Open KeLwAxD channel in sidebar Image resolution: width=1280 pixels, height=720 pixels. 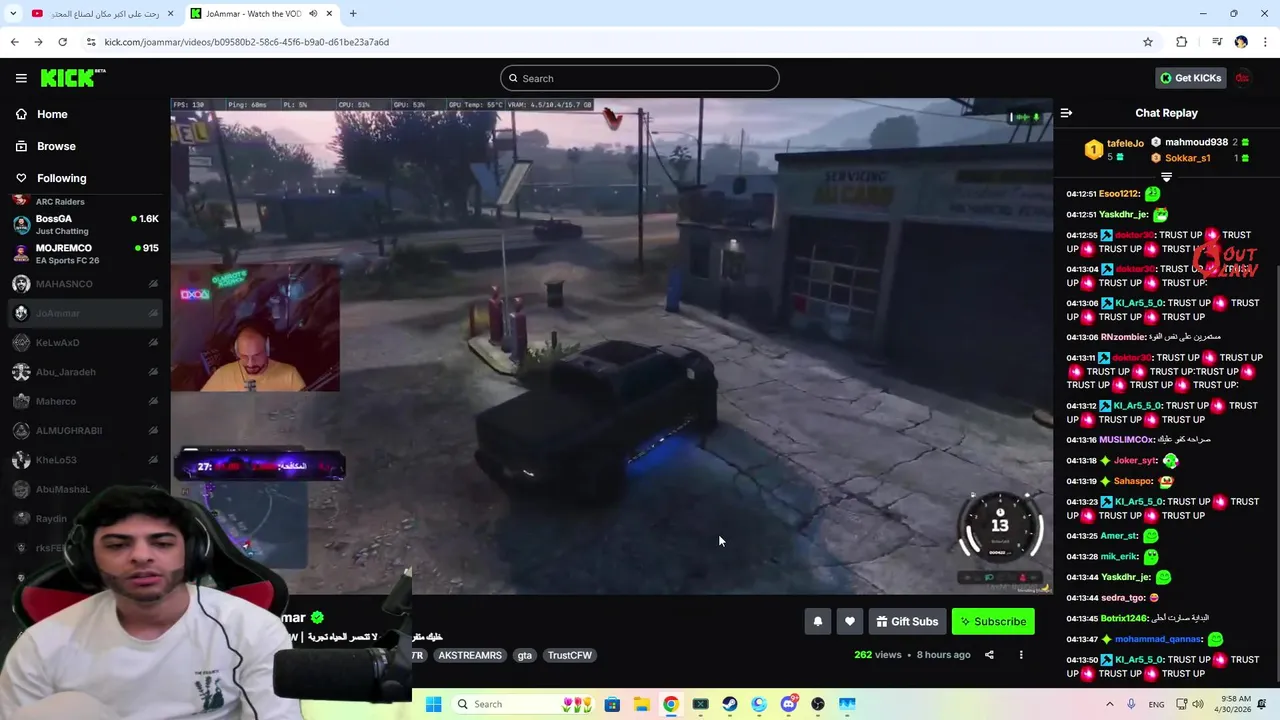point(85,343)
